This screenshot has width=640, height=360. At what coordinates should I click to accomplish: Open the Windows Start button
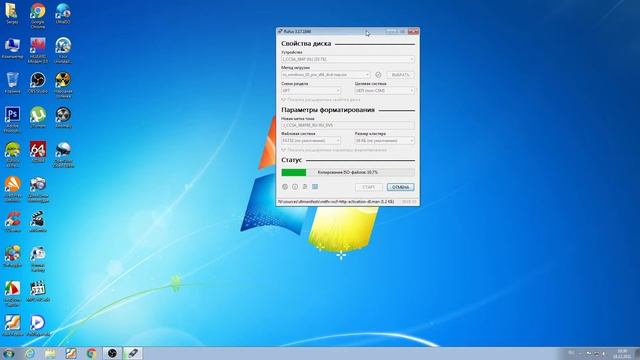tap(9, 353)
